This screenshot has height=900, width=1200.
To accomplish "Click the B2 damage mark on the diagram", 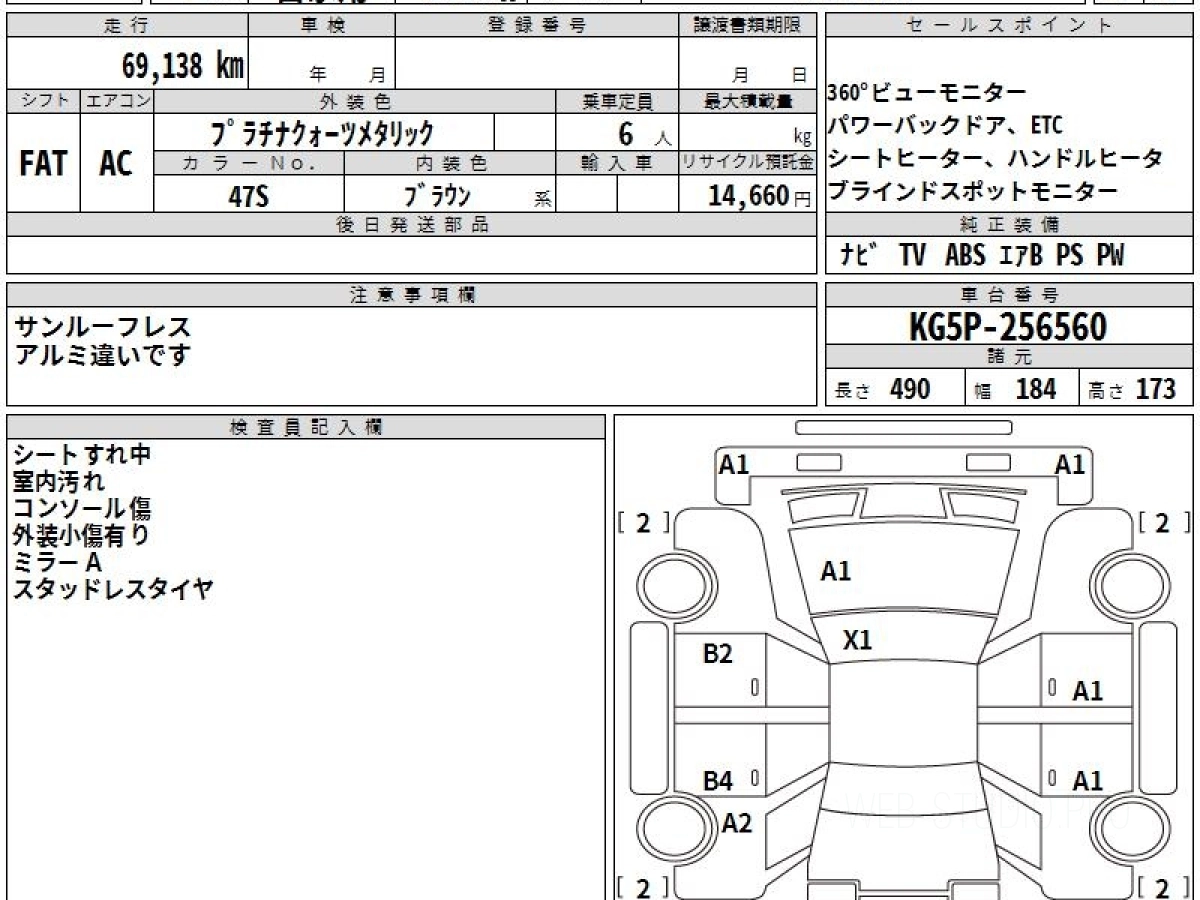I will [718, 654].
